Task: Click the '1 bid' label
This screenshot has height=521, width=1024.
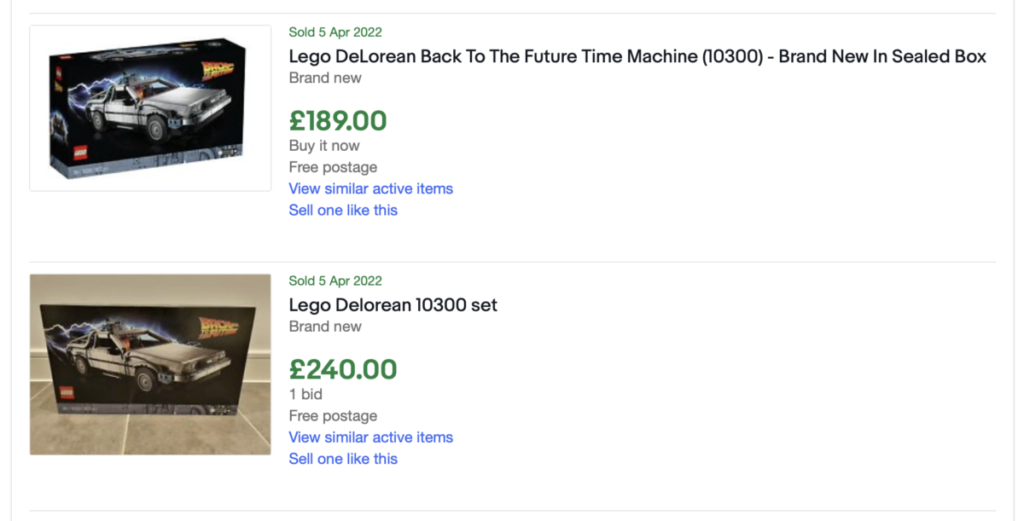Action: click(x=306, y=394)
